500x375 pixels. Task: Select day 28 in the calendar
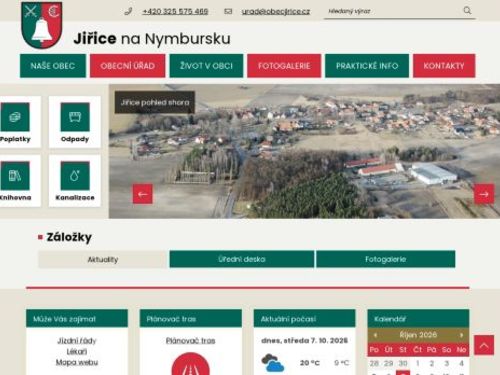click(x=374, y=363)
